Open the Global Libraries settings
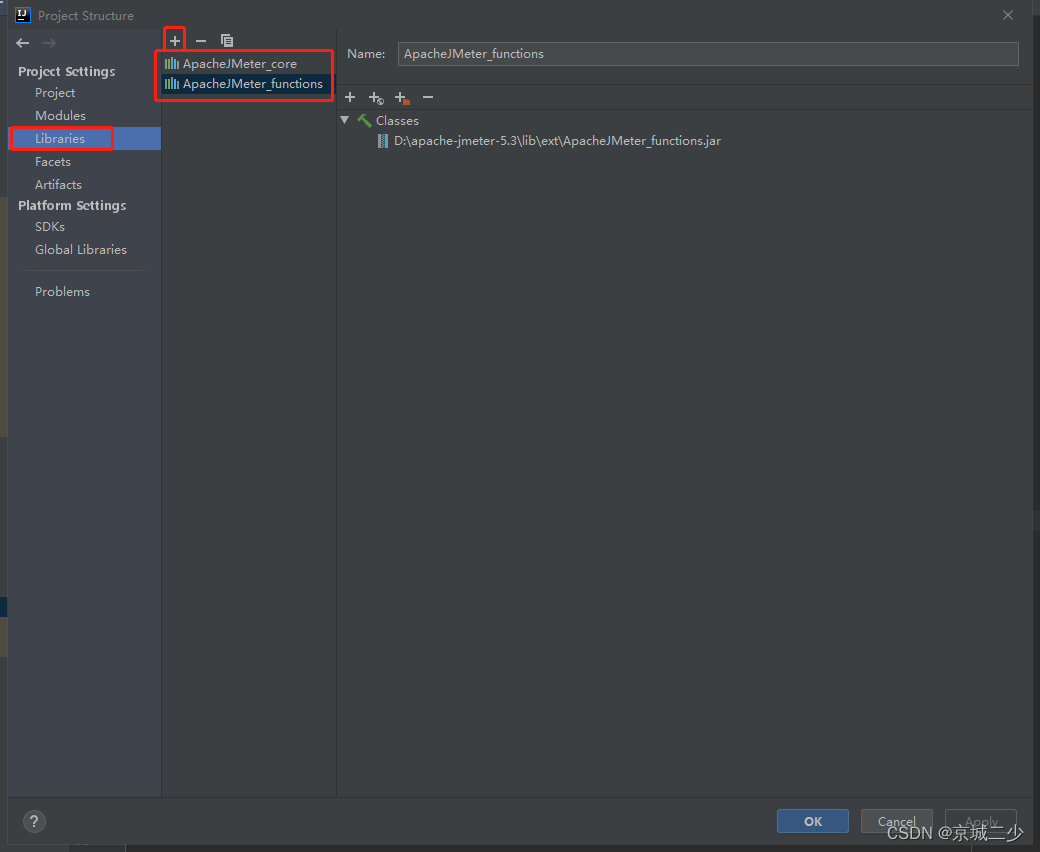Screen dimensions: 1040x852 point(81,249)
